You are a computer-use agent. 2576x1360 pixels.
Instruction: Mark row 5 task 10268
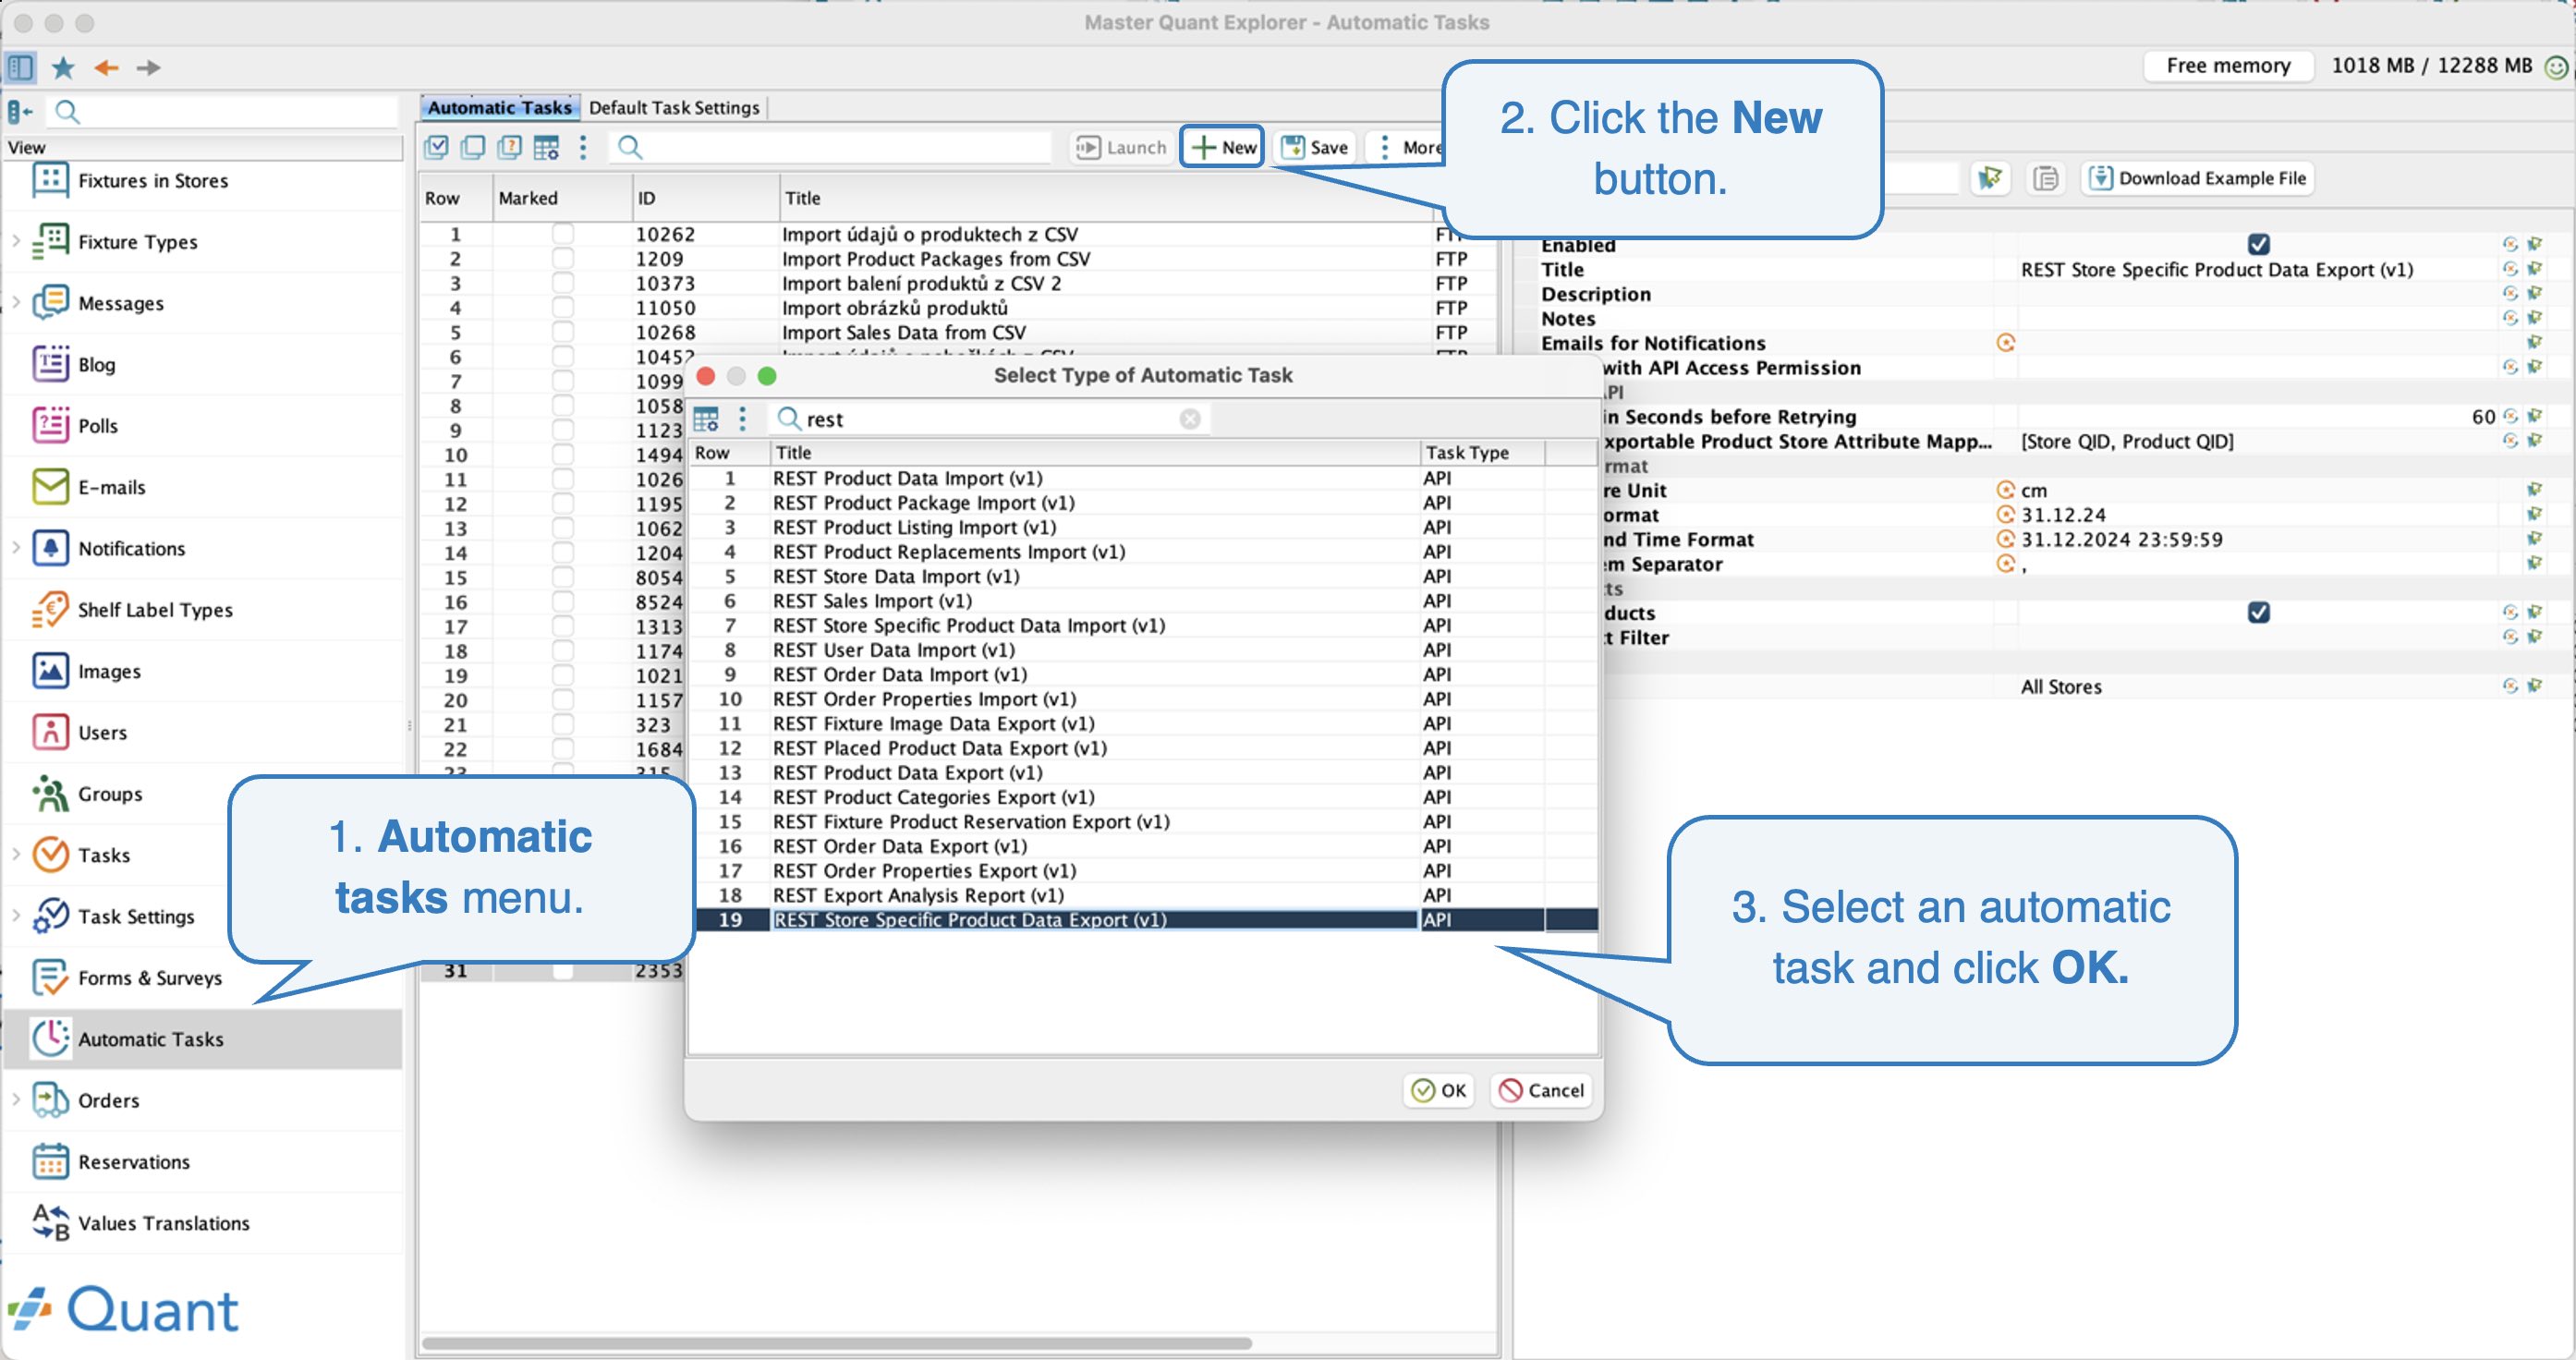(x=563, y=332)
